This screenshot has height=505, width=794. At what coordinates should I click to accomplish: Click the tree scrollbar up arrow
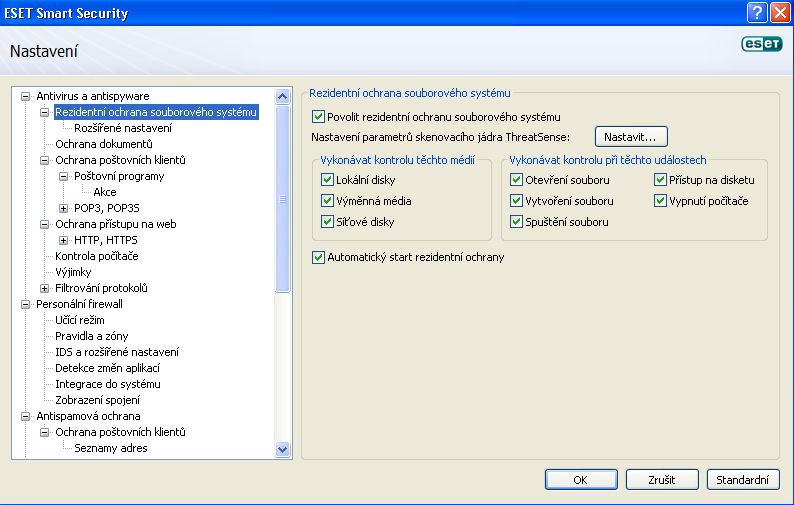point(283,96)
